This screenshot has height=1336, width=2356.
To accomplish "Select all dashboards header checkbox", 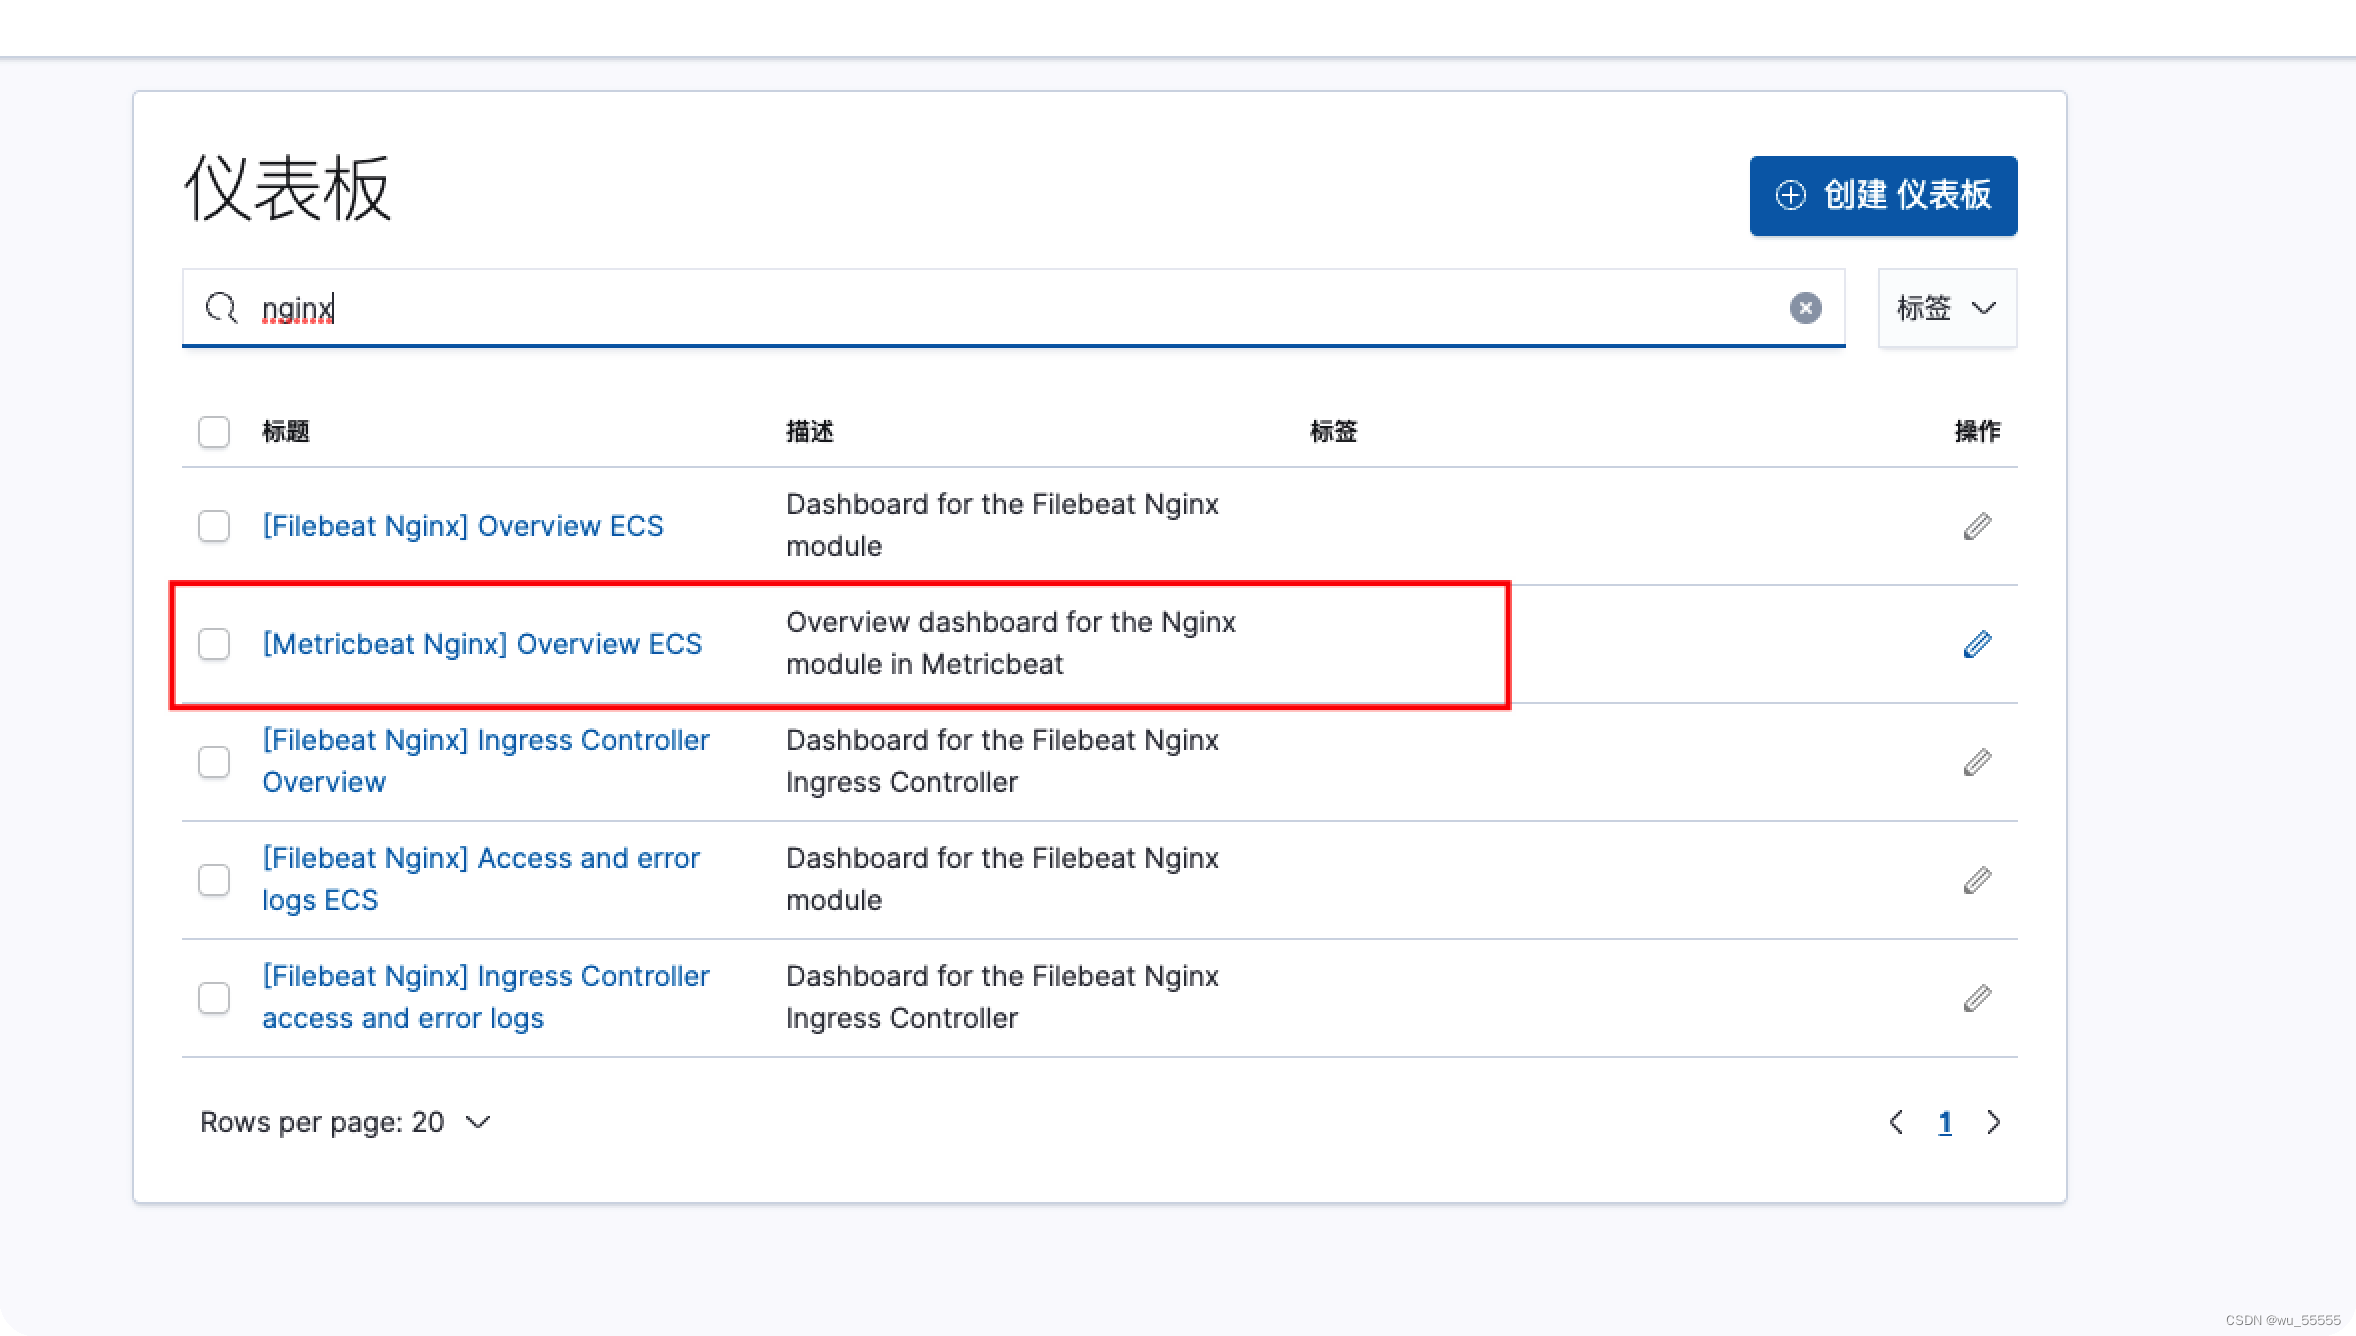I will tap(214, 432).
